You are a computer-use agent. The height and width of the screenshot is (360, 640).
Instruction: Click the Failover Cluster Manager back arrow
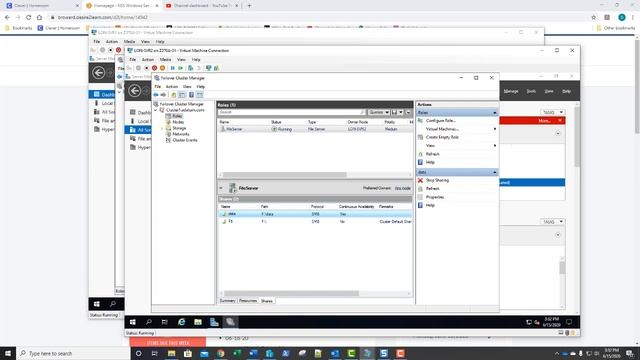tap(156, 95)
